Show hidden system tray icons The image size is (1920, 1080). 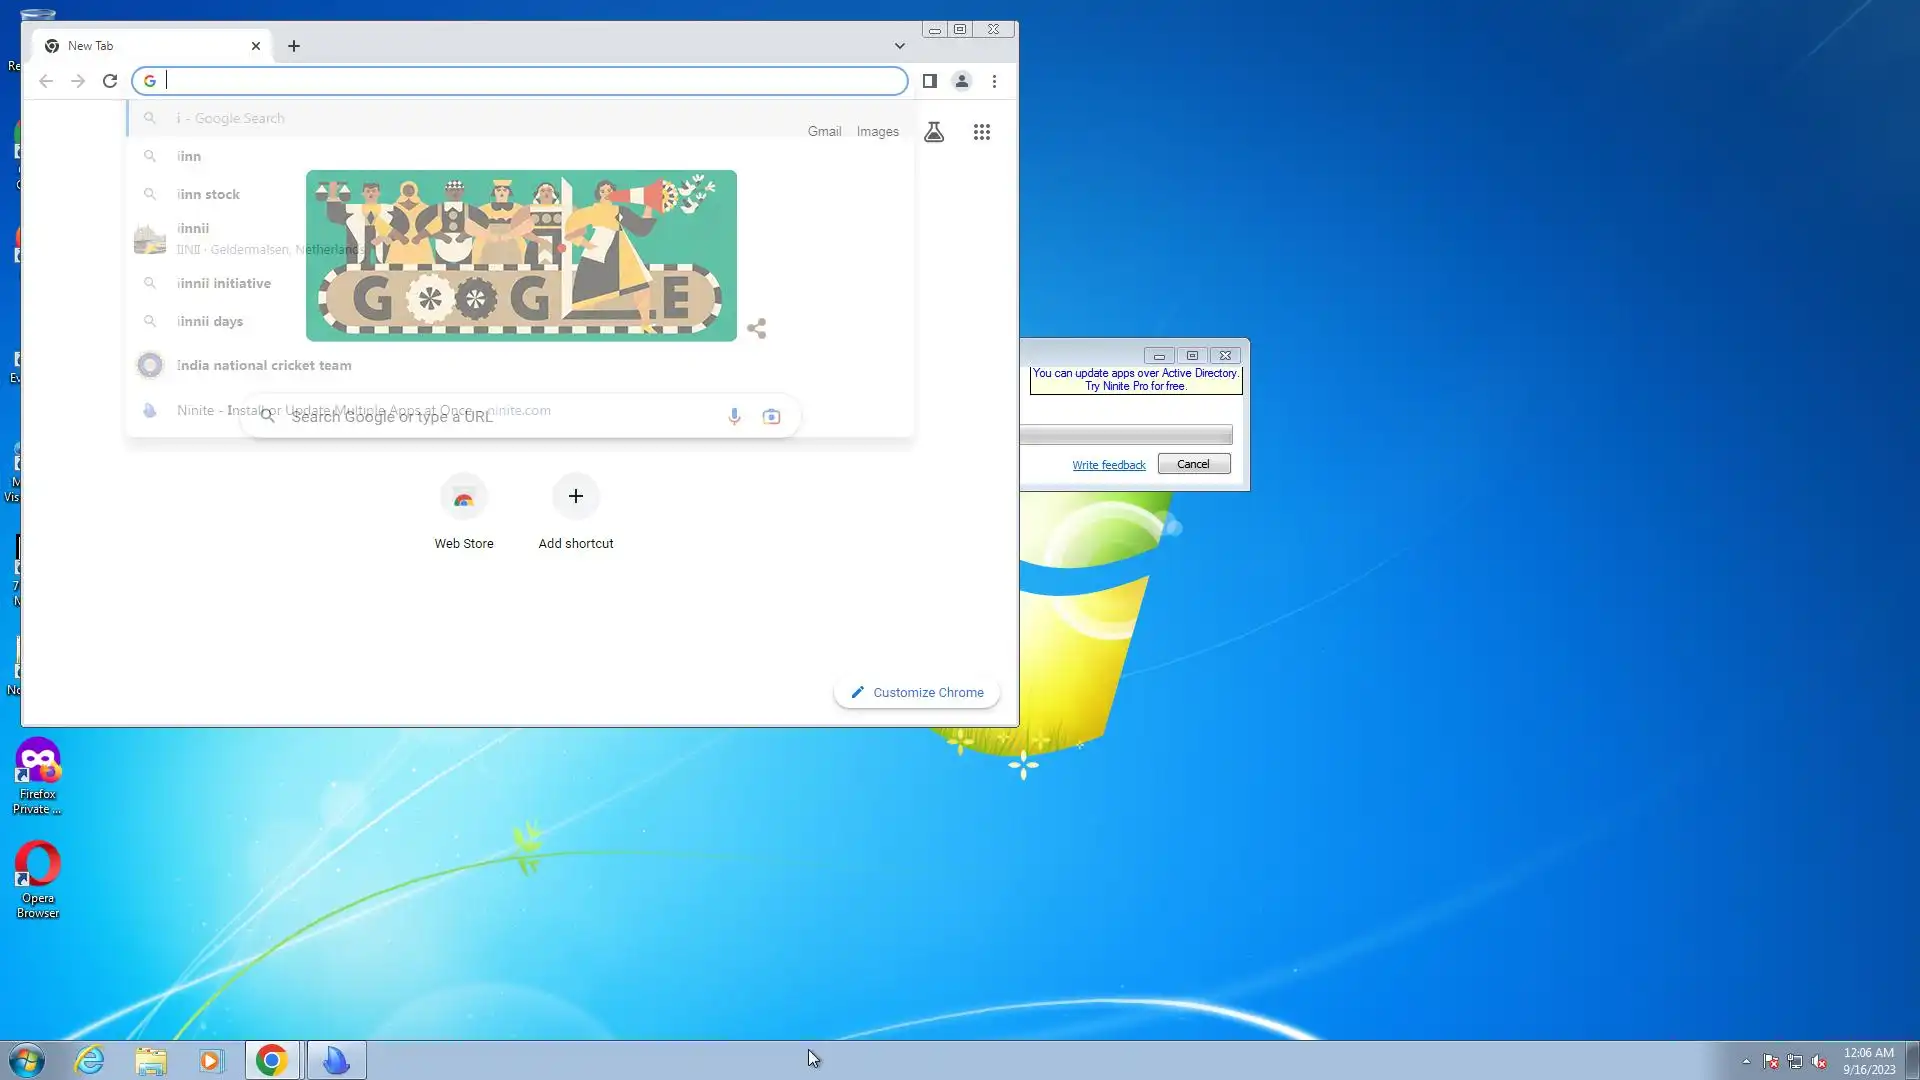pyautogui.click(x=1746, y=1062)
